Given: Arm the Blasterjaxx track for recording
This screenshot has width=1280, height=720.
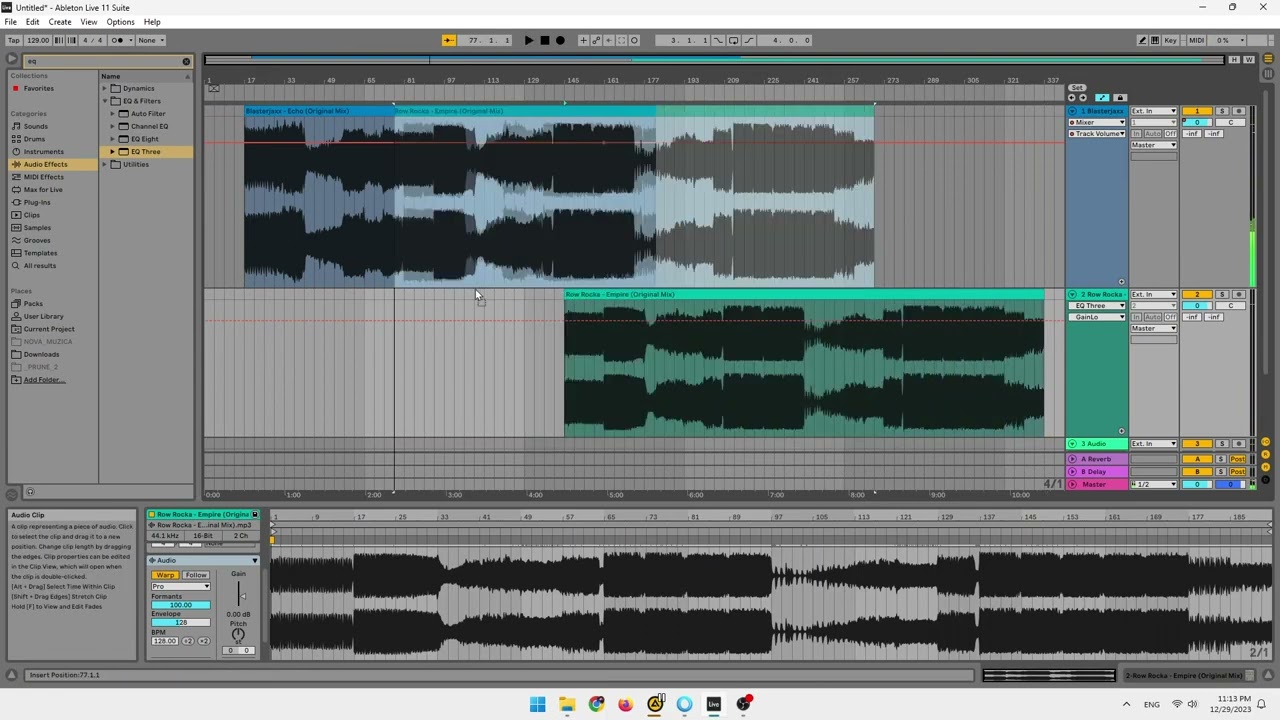Looking at the screenshot, I should pos(1238,111).
